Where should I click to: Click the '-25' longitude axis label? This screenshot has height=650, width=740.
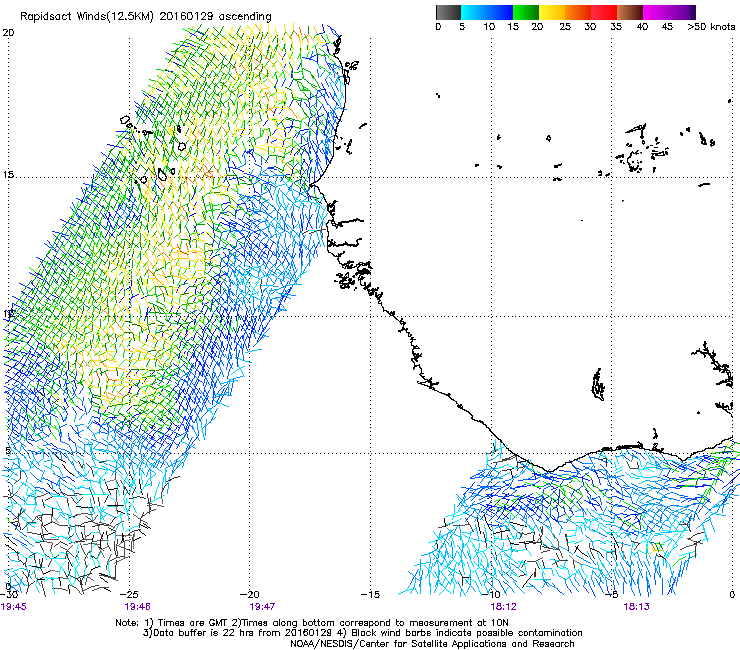(x=129, y=594)
